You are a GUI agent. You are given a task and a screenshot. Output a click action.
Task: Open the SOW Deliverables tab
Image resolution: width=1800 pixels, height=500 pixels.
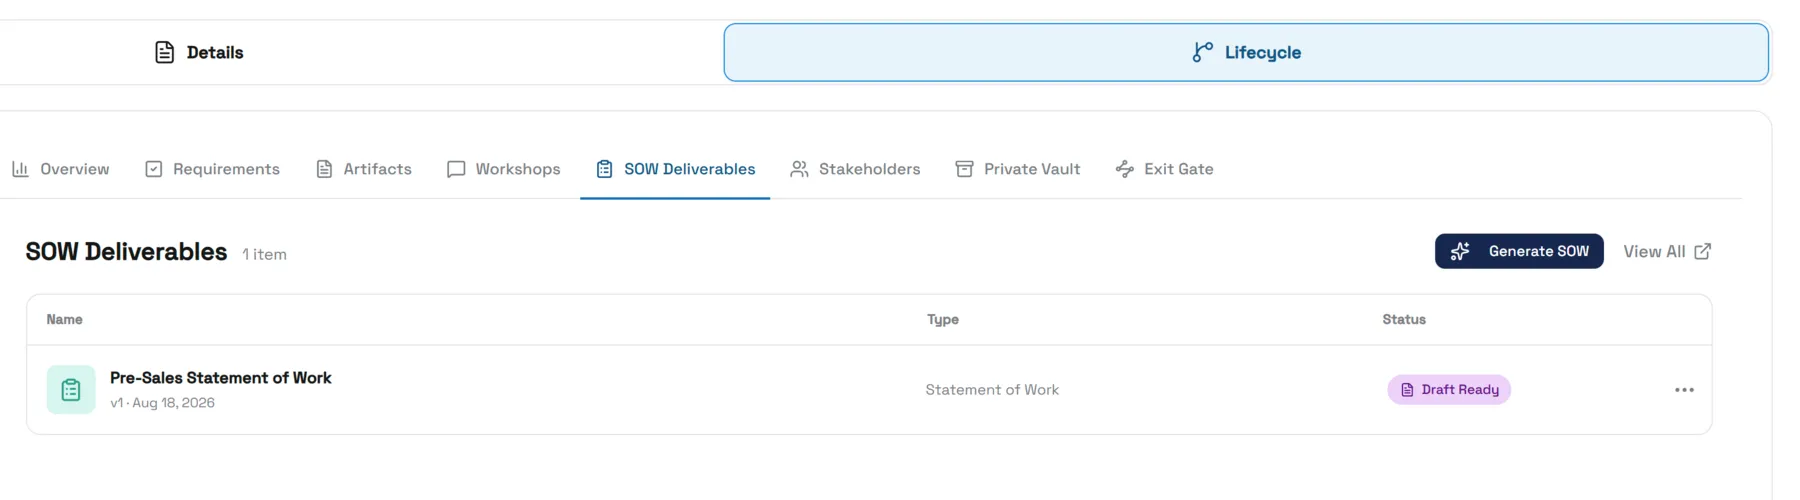[x=675, y=169]
